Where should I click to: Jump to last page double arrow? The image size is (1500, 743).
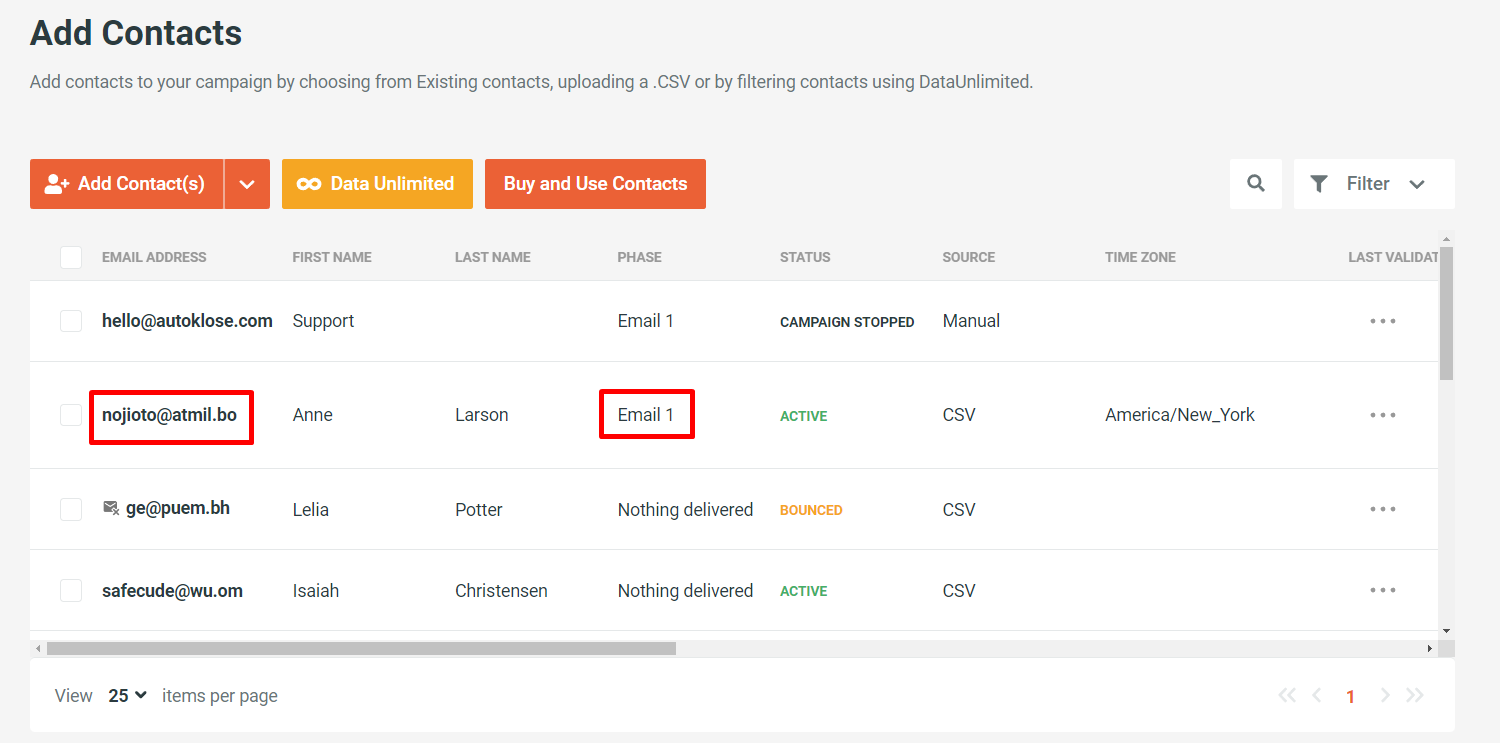(1415, 696)
